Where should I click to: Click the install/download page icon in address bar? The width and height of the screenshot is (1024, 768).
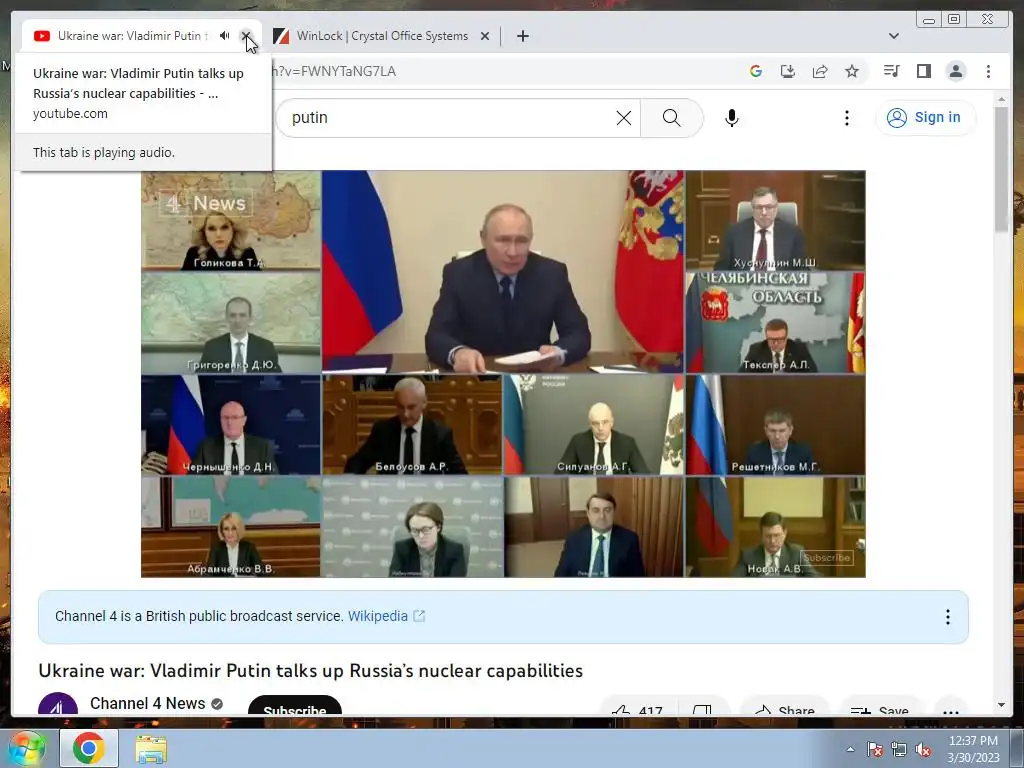tap(788, 71)
